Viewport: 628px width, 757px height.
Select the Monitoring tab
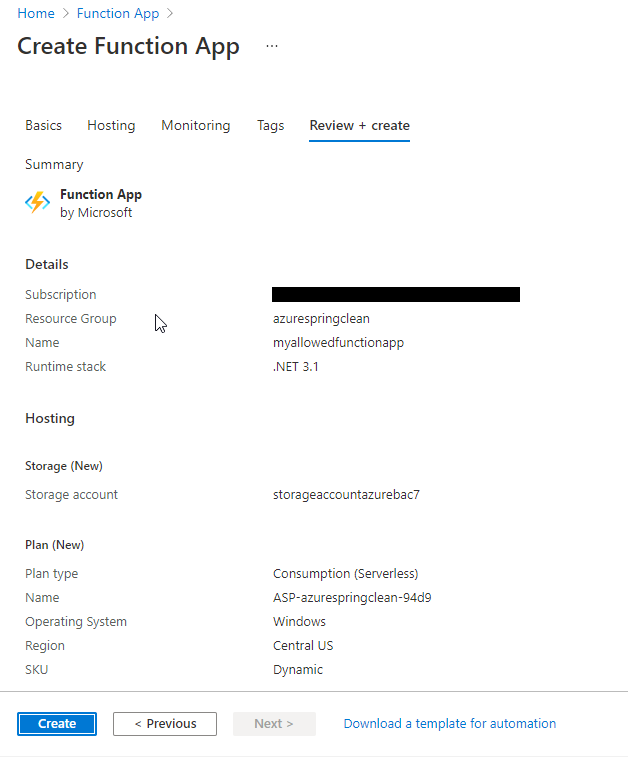(x=195, y=125)
